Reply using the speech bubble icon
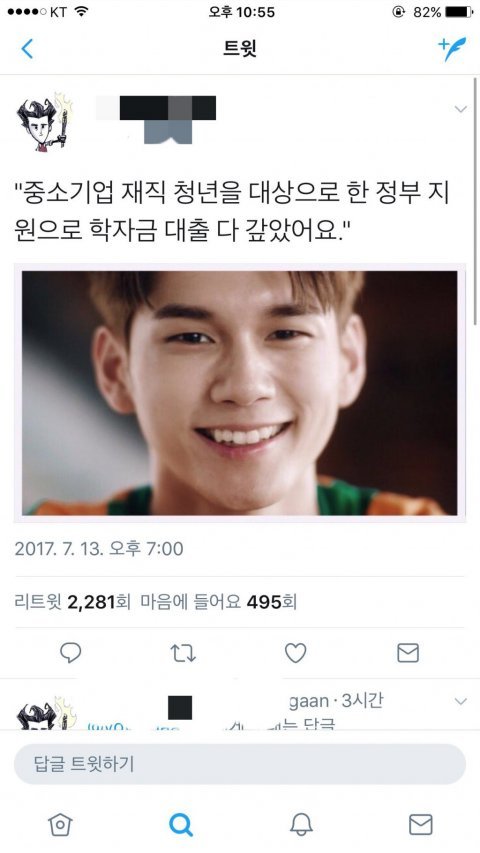Image resolution: width=480 pixels, height=853 pixels. [70, 652]
